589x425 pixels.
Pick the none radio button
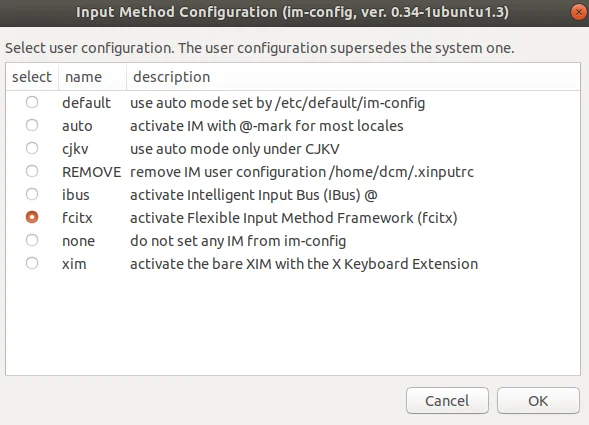pos(32,240)
